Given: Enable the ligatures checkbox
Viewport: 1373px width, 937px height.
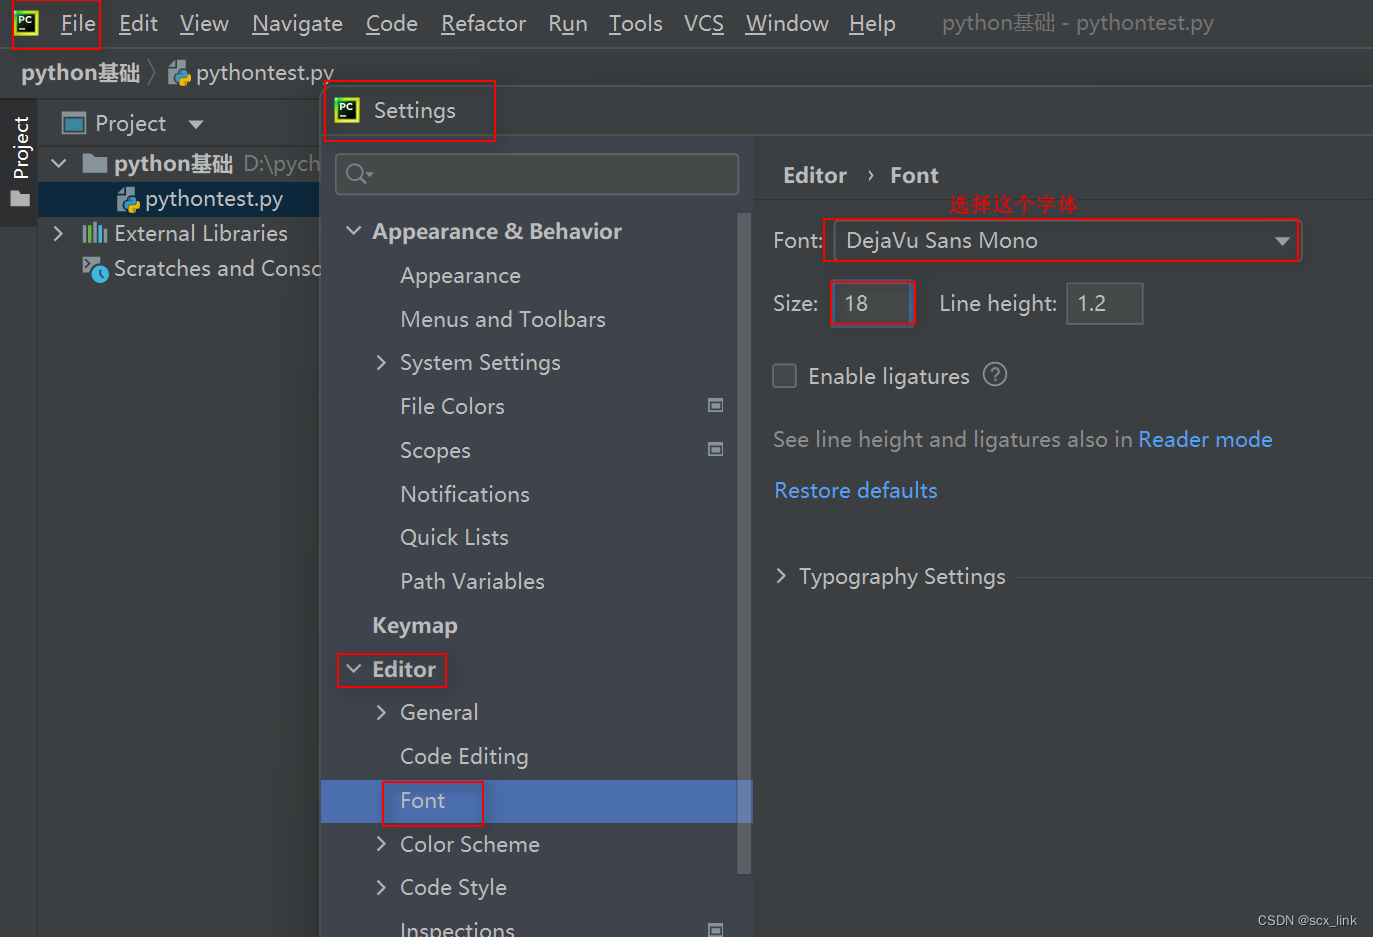Looking at the screenshot, I should pos(785,376).
